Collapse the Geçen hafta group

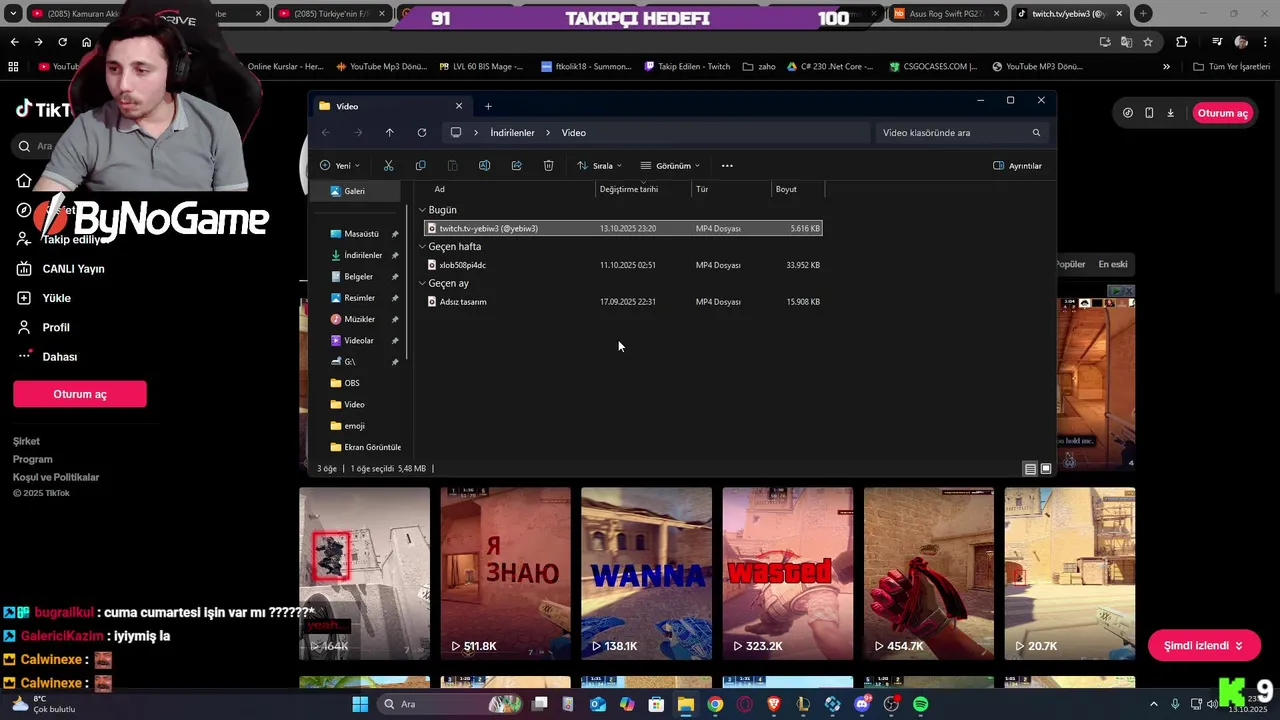point(423,247)
